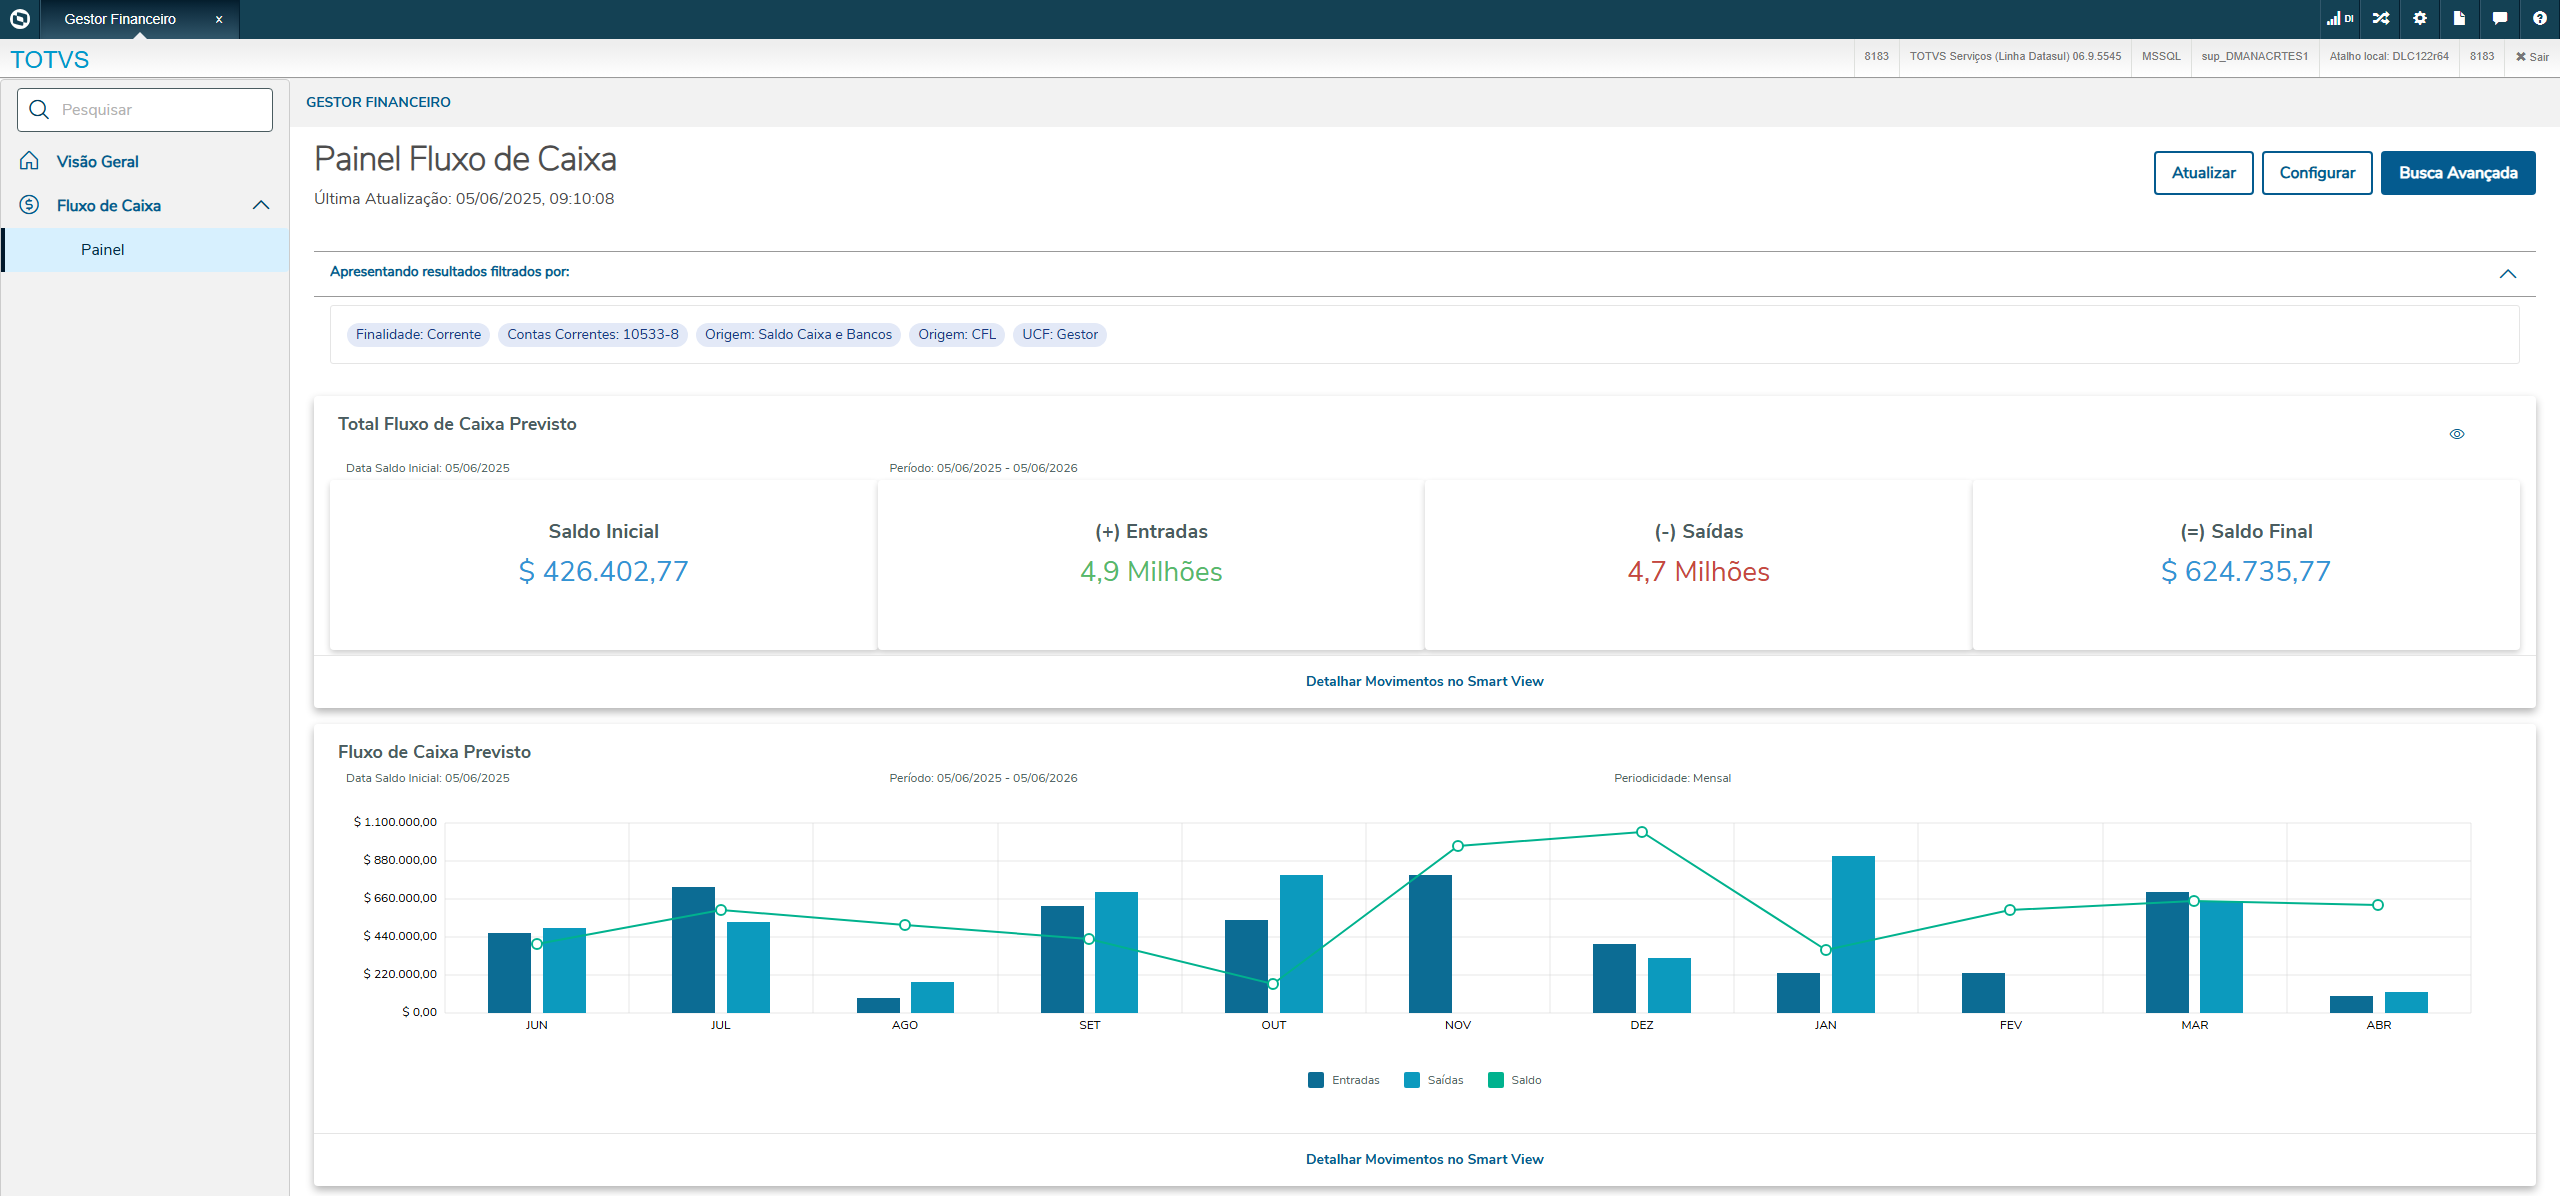The height and width of the screenshot is (1196, 2560).
Task: Click the help question mark icon
Action: [x=2539, y=18]
